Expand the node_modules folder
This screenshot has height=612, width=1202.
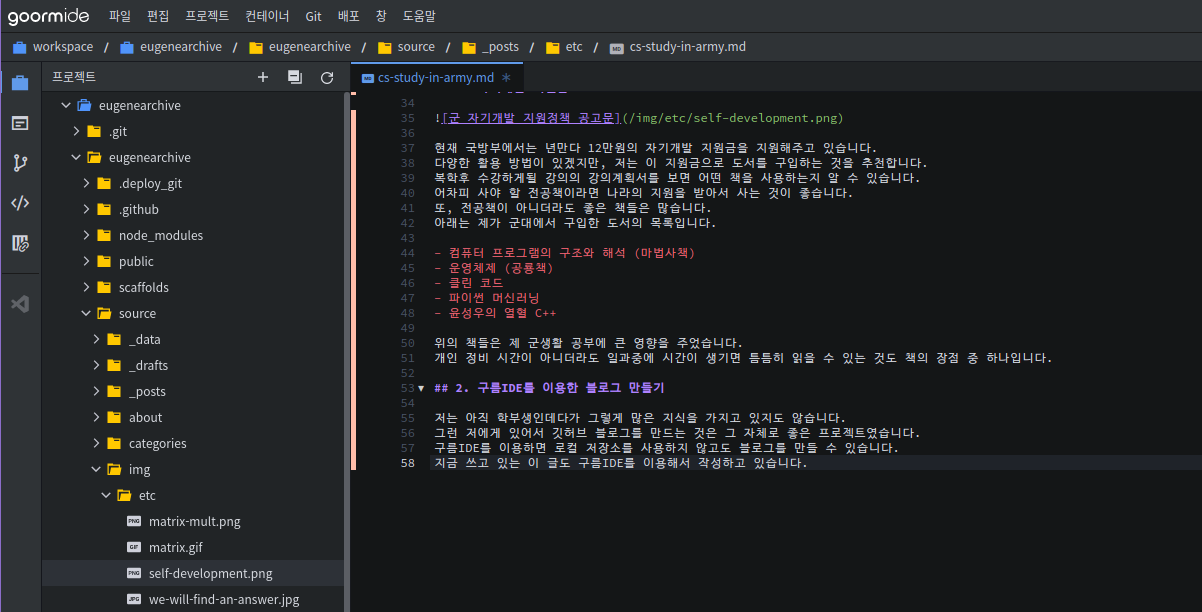coord(85,236)
